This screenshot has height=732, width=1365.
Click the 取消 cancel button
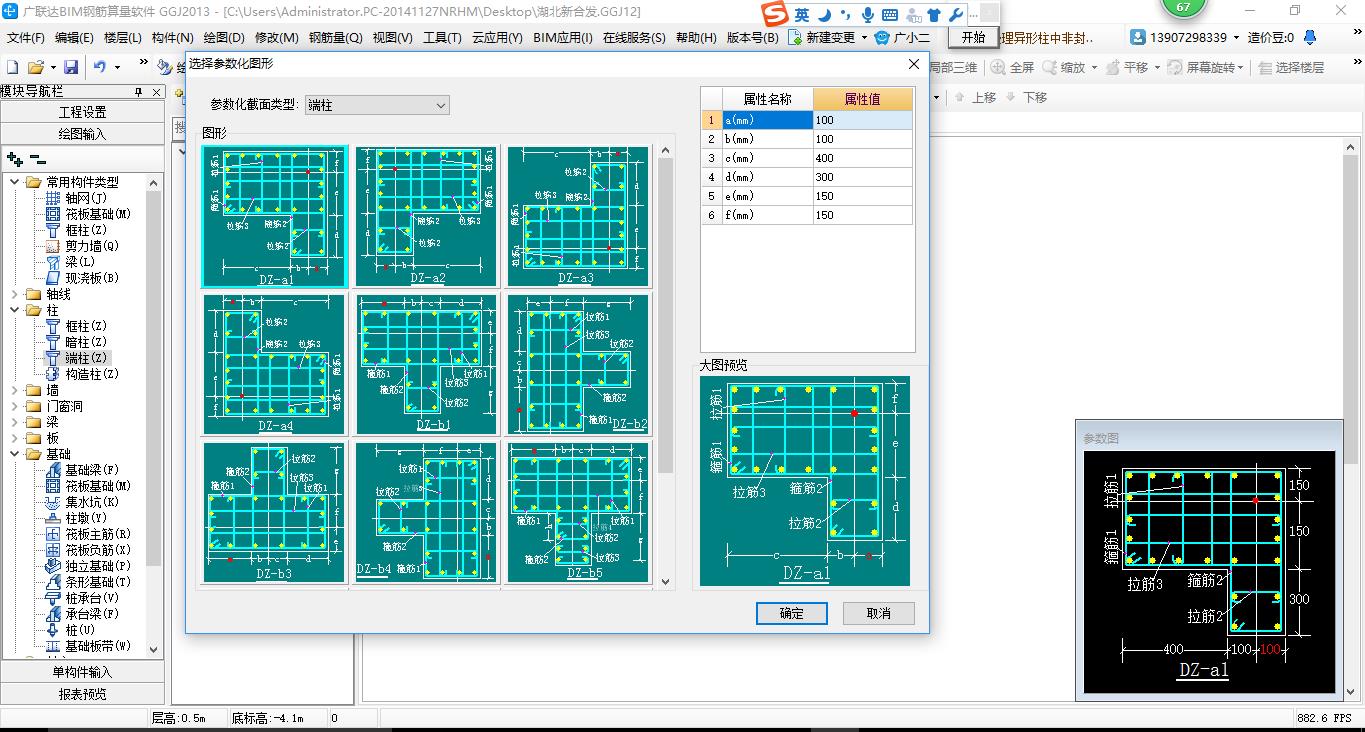(x=879, y=613)
